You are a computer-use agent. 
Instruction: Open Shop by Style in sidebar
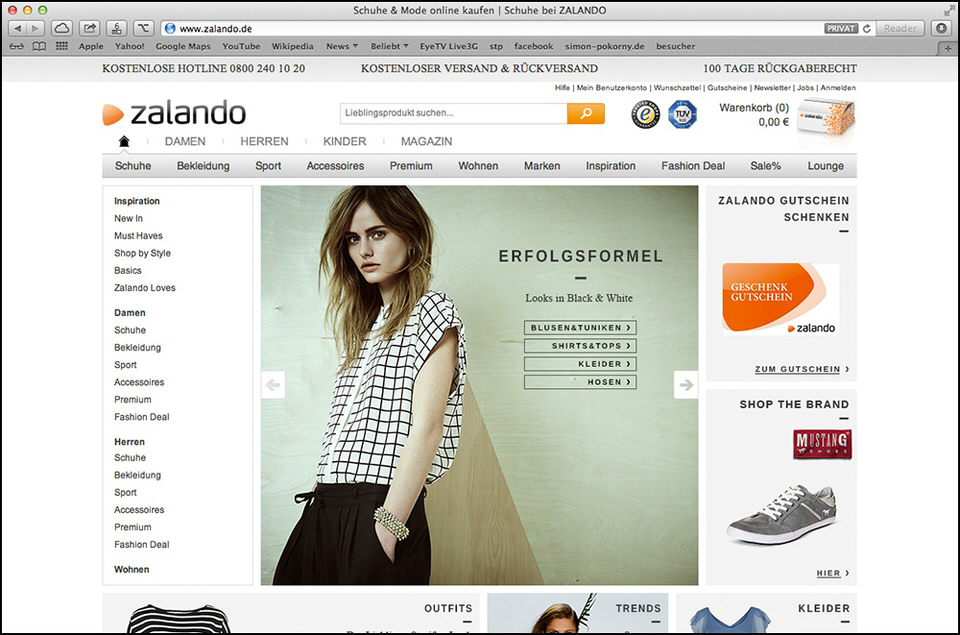pyautogui.click(x=143, y=254)
